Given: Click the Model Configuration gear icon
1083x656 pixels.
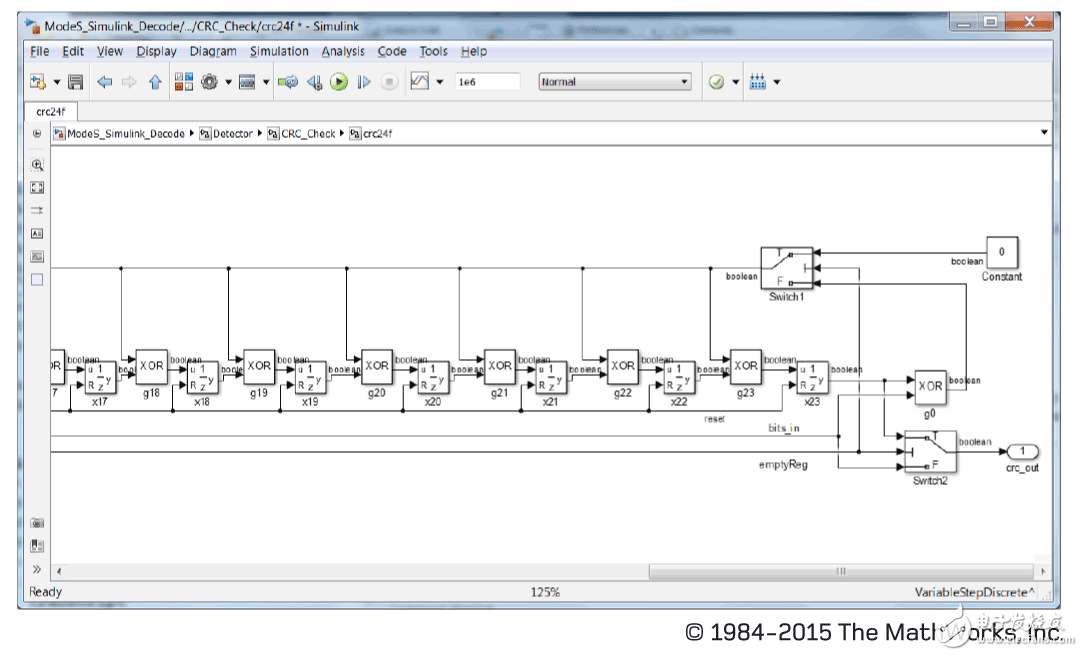Looking at the screenshot, I should pyautogui.click(x=209, y=83).
